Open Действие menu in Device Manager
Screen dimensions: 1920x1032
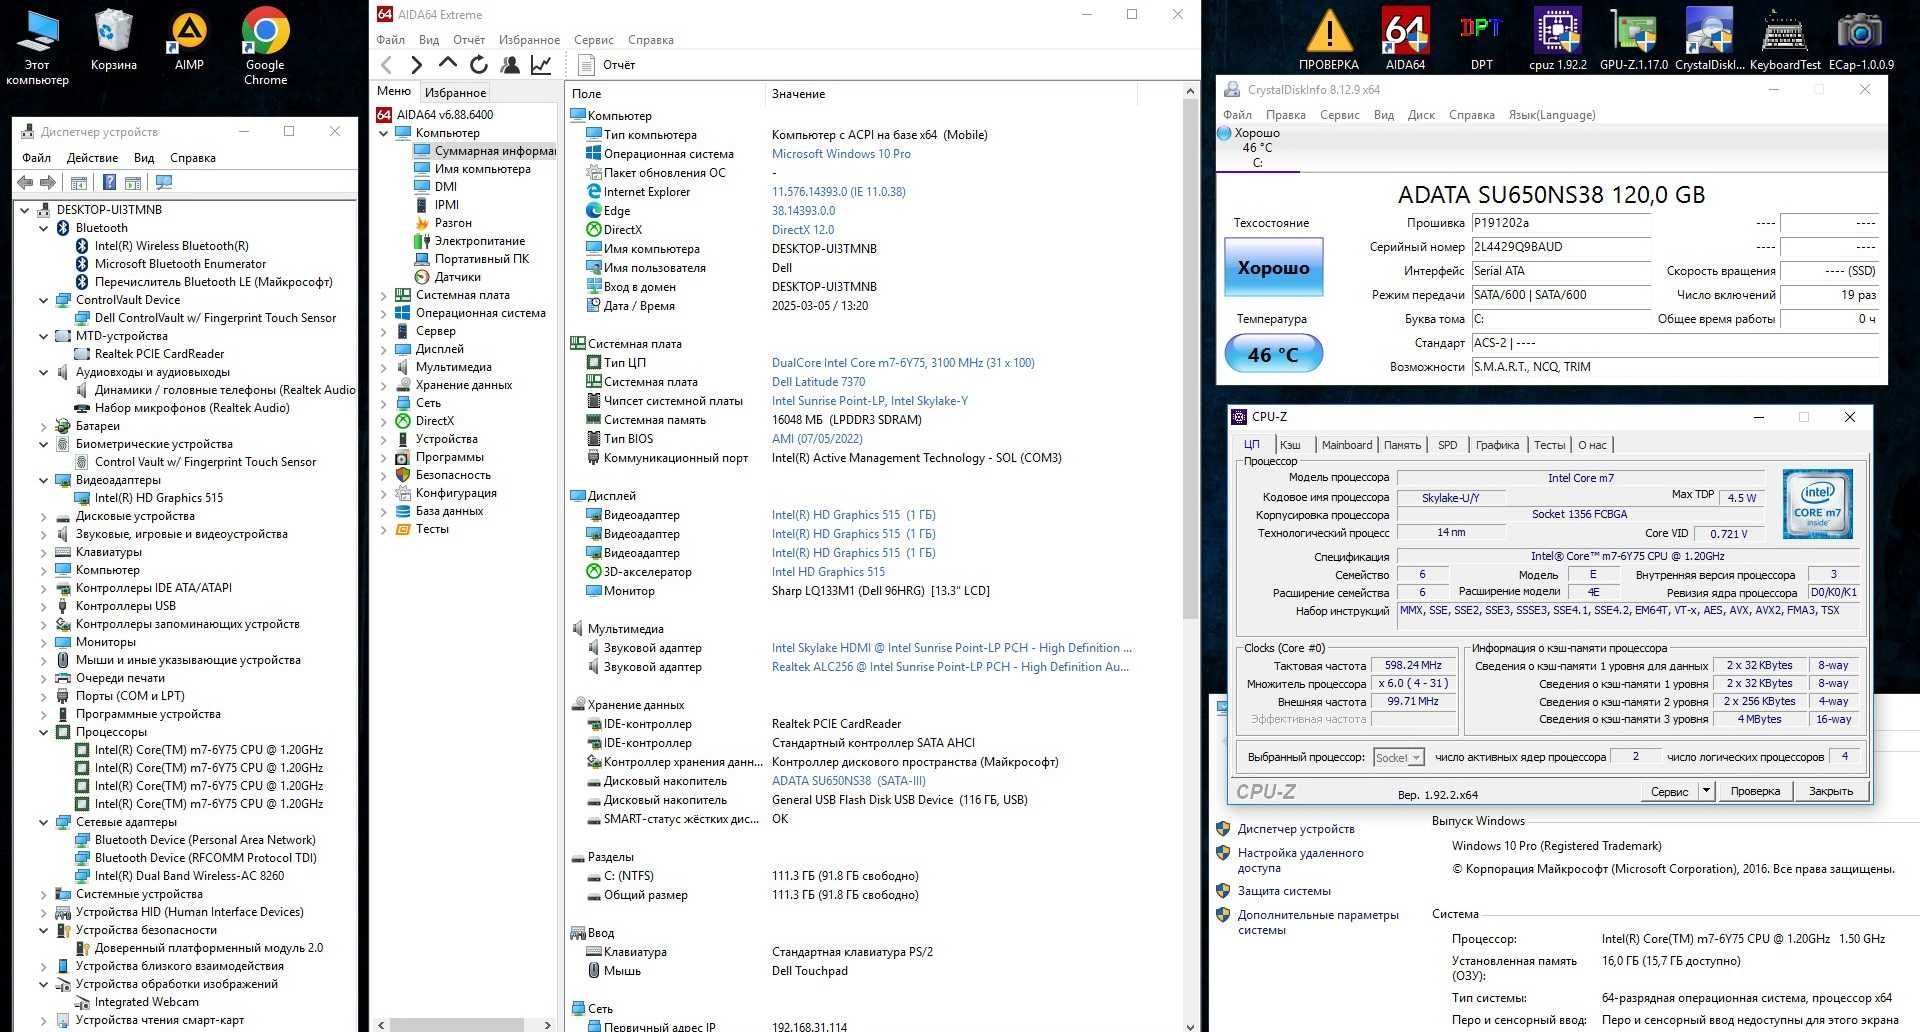pos(92,158)
